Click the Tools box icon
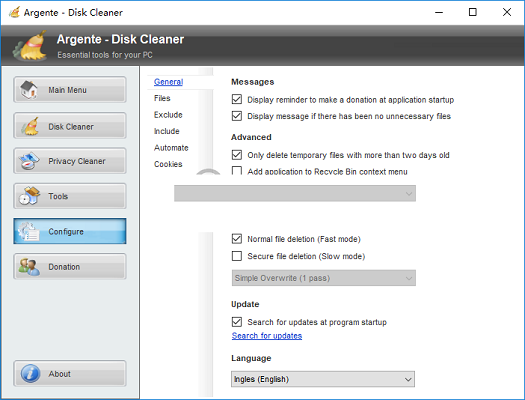 (29, 196)
